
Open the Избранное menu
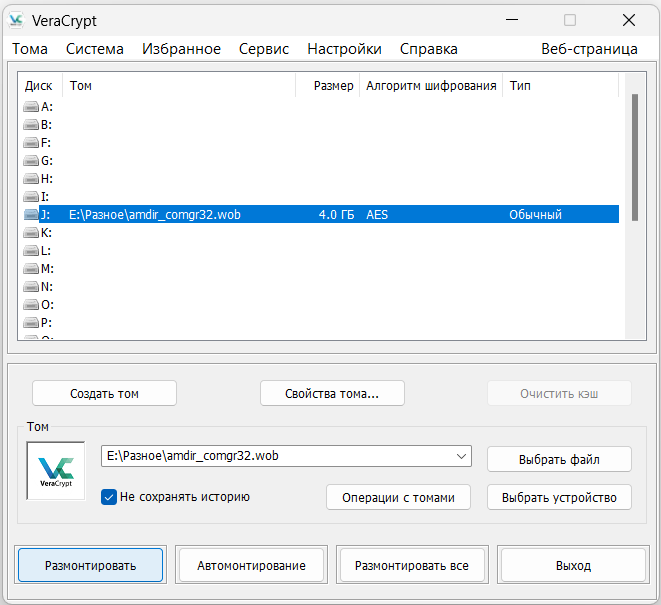(181, 49)
